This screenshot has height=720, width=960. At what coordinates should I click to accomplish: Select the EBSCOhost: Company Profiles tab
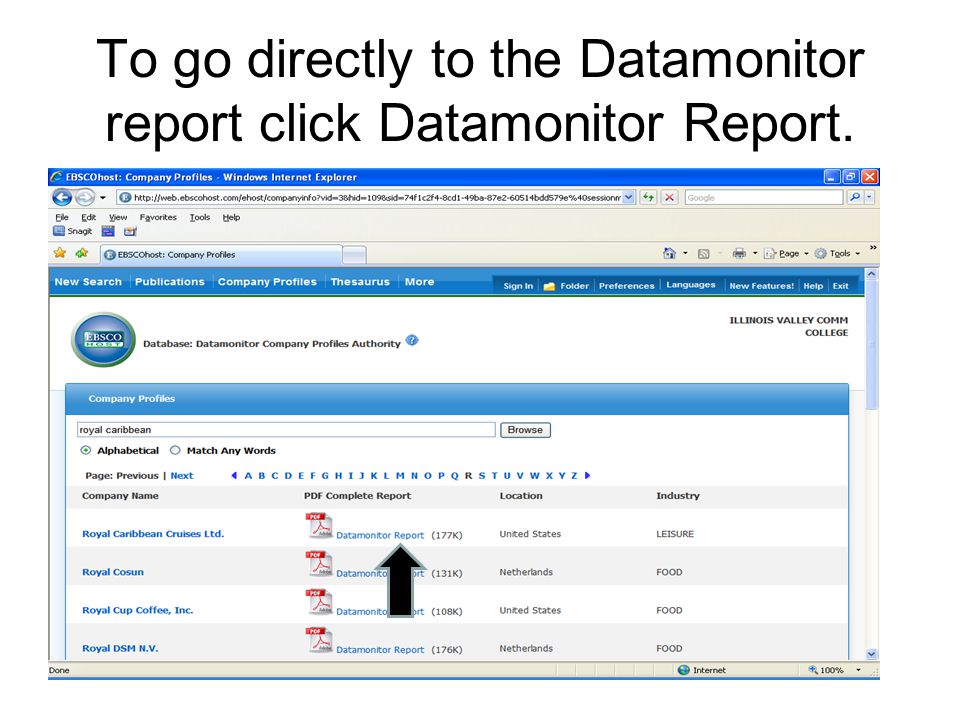pyautogui.click(x=220, y=255)
